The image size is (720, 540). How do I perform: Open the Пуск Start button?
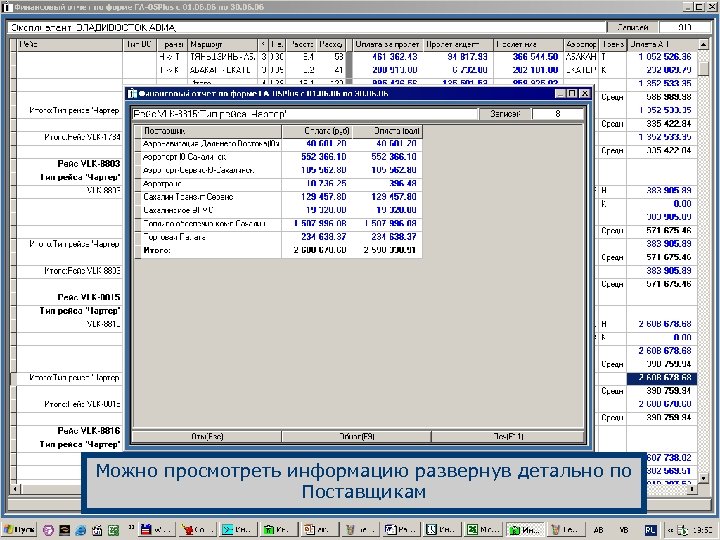coord(20,529)
